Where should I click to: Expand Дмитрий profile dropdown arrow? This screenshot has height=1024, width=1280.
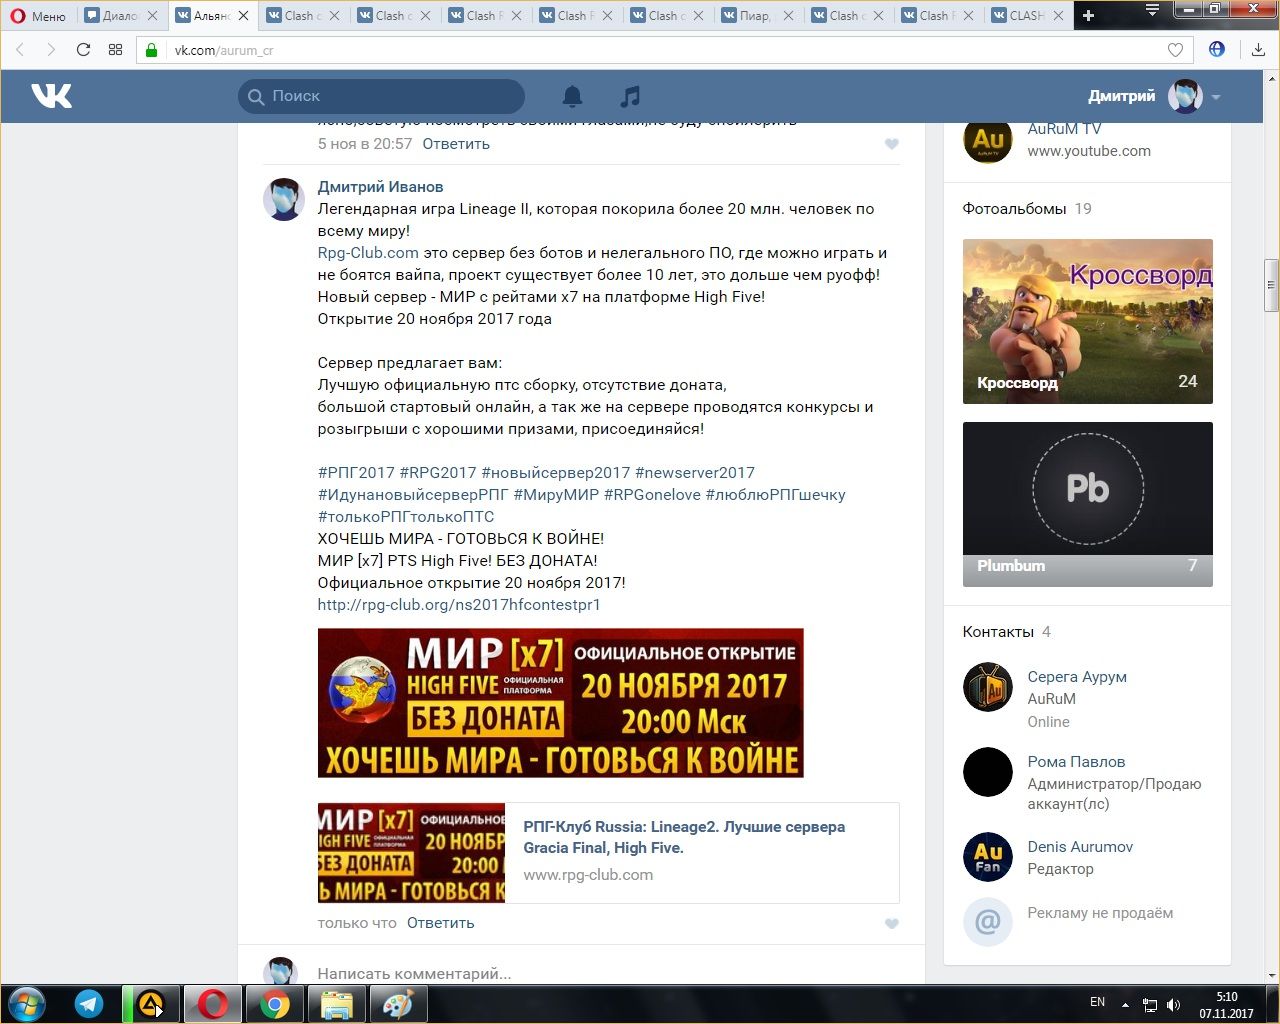(1216, 97)
